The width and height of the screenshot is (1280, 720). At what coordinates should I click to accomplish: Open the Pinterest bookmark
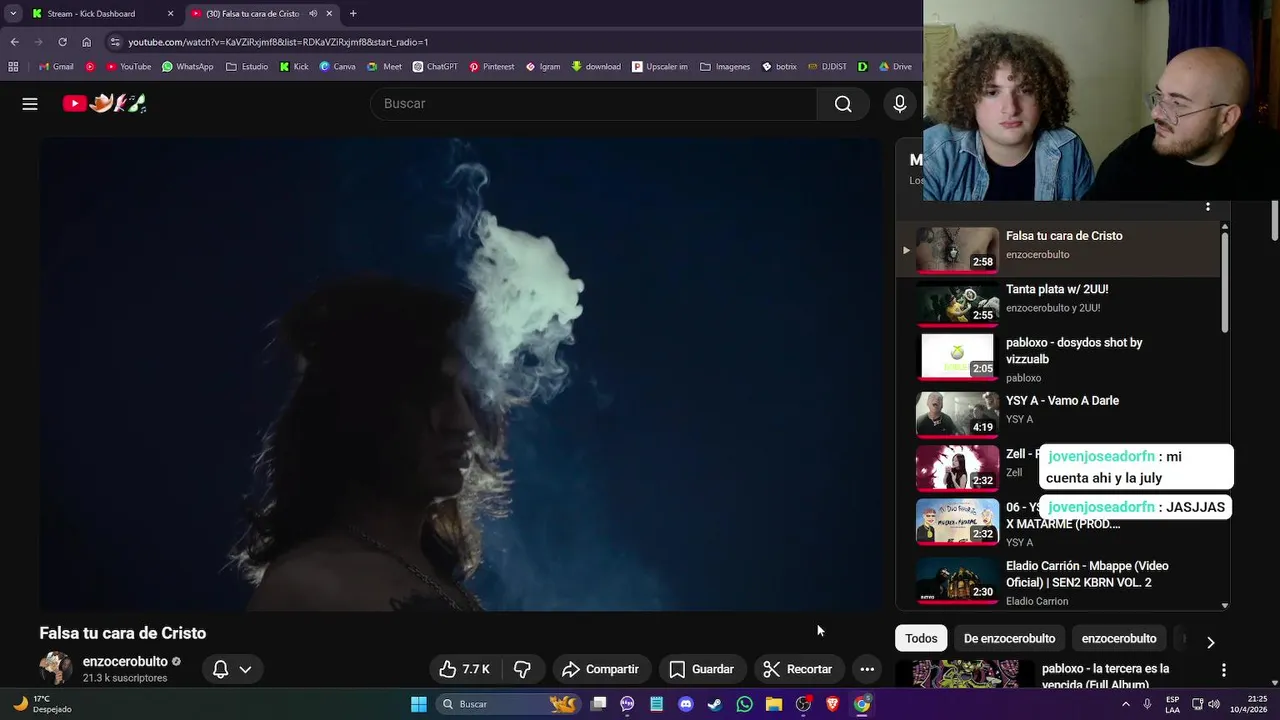491,67
